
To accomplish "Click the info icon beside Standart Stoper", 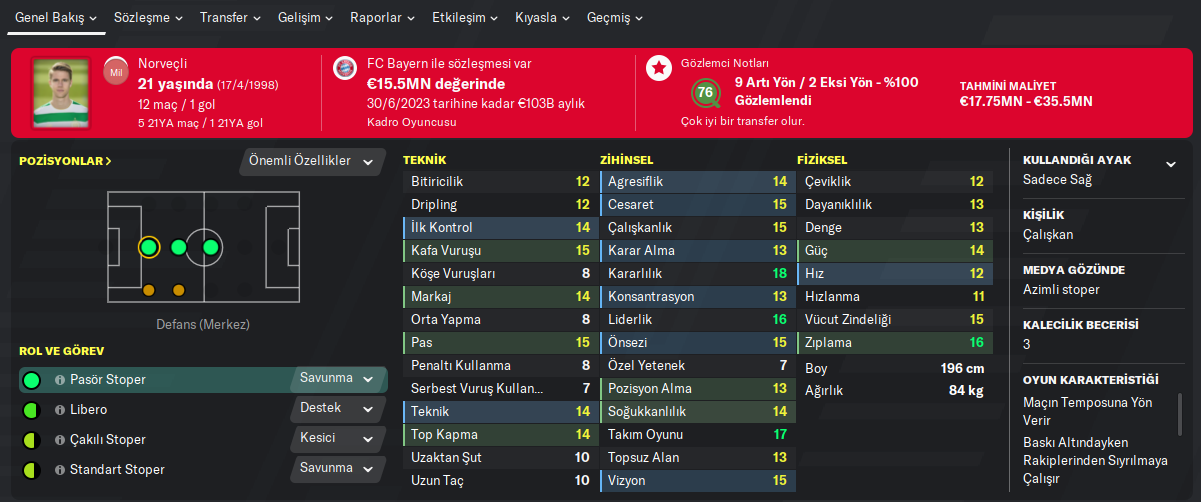I will click(60, 470).
